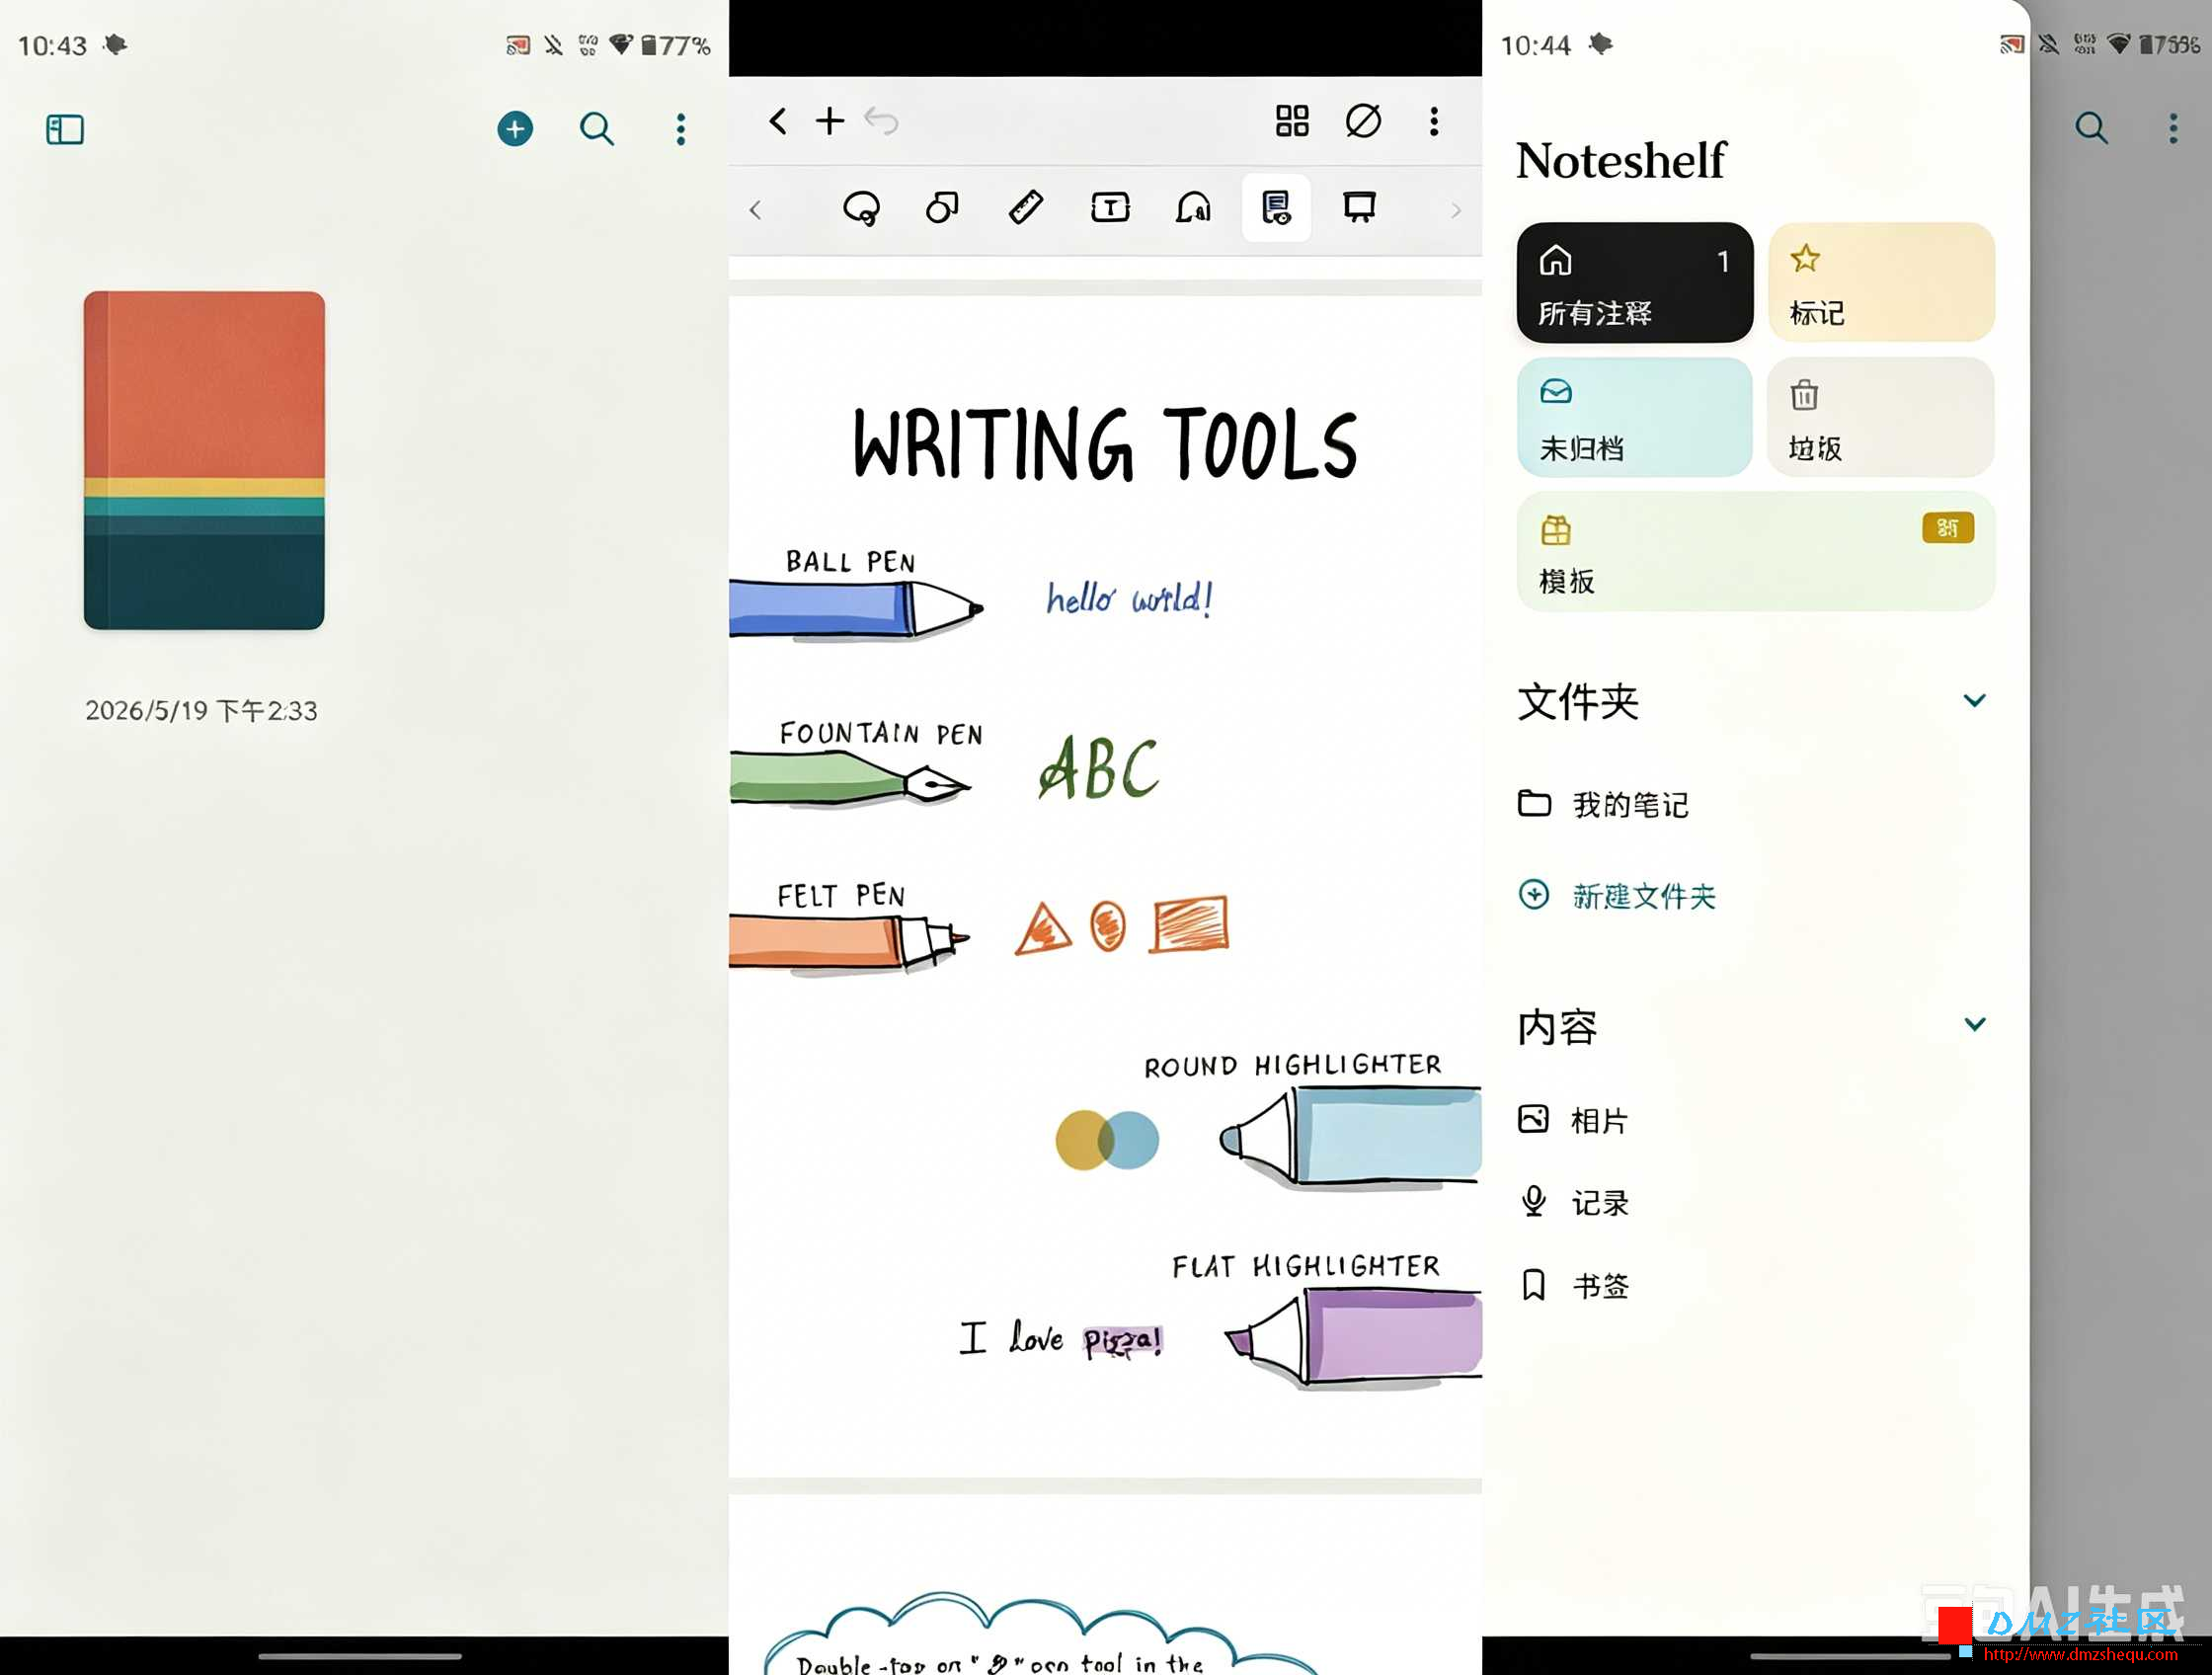2212x1675 pixels.
Task: Toggle the highlighted document tool
Action: point(1276,208)
